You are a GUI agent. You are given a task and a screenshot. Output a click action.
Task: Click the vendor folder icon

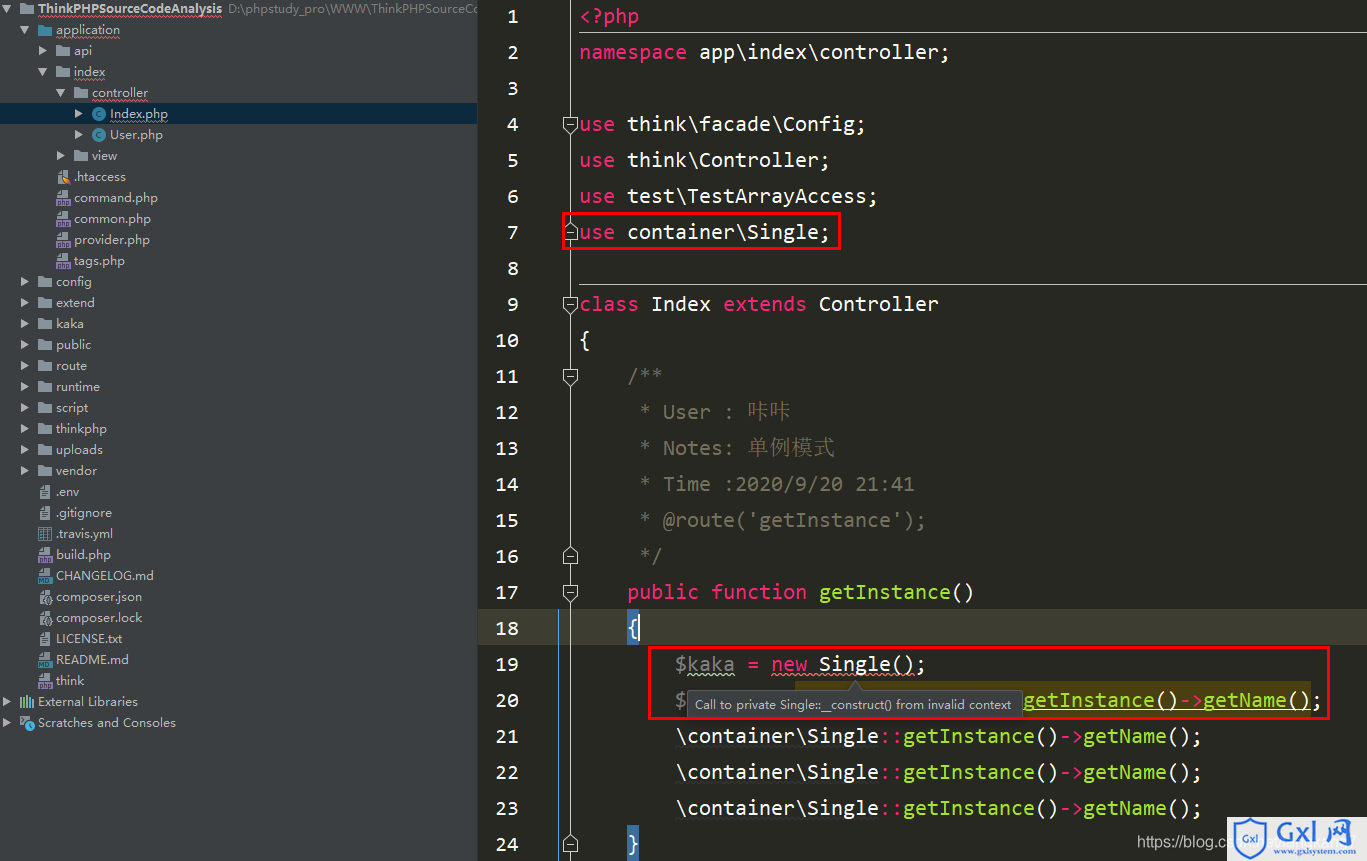pyautogui.click(x=45, y=471)
